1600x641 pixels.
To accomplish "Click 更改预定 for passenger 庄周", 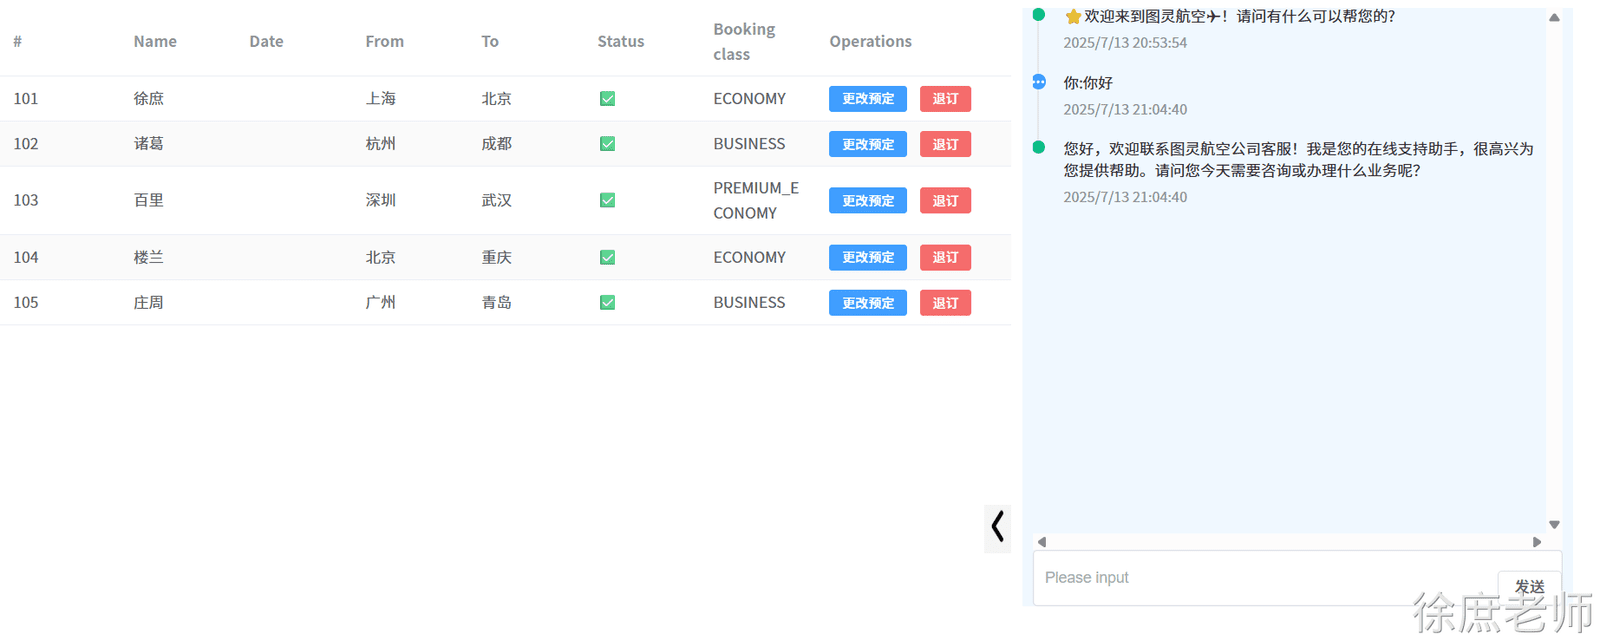I will coord(868,303).
